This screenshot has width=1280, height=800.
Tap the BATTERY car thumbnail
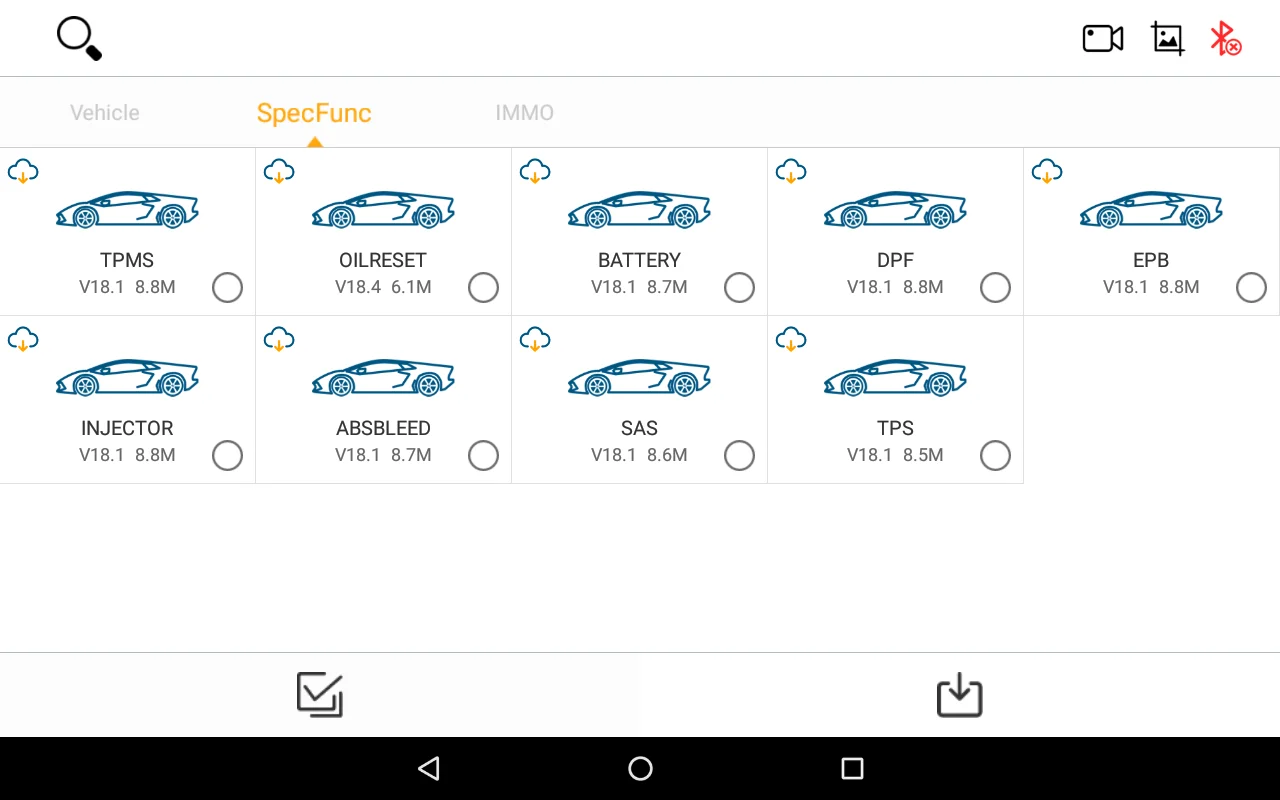639,209
